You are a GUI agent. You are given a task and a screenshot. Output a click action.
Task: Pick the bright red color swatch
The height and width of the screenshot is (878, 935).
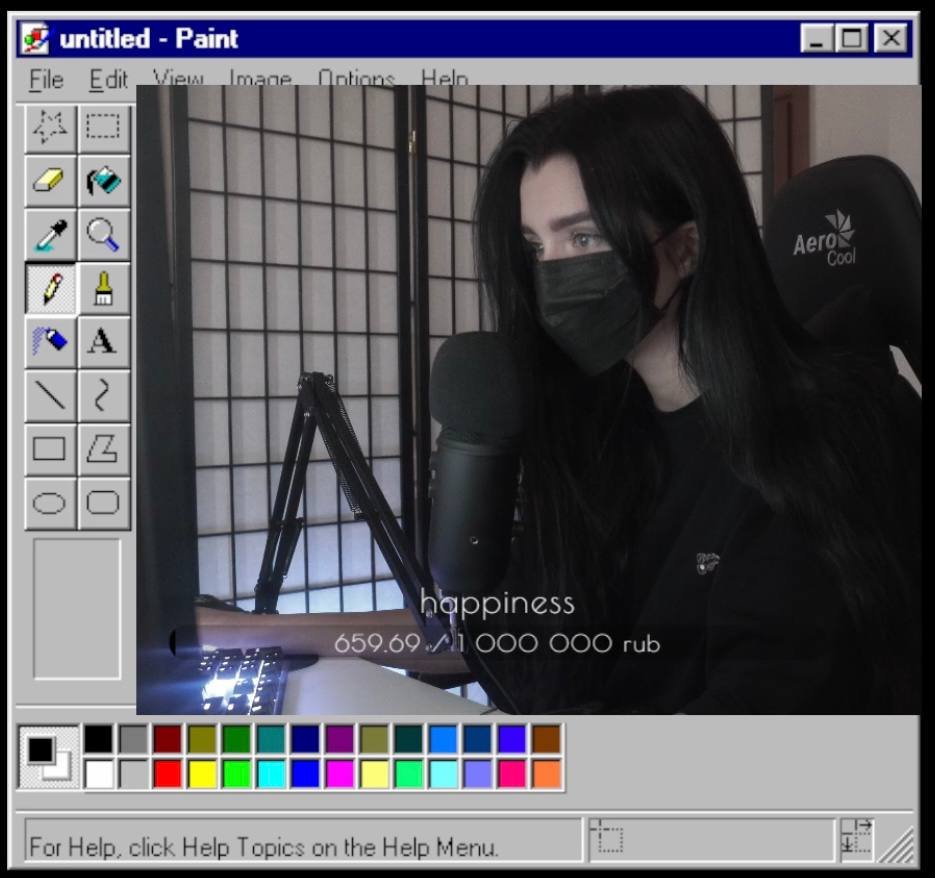tap(167, 774)
